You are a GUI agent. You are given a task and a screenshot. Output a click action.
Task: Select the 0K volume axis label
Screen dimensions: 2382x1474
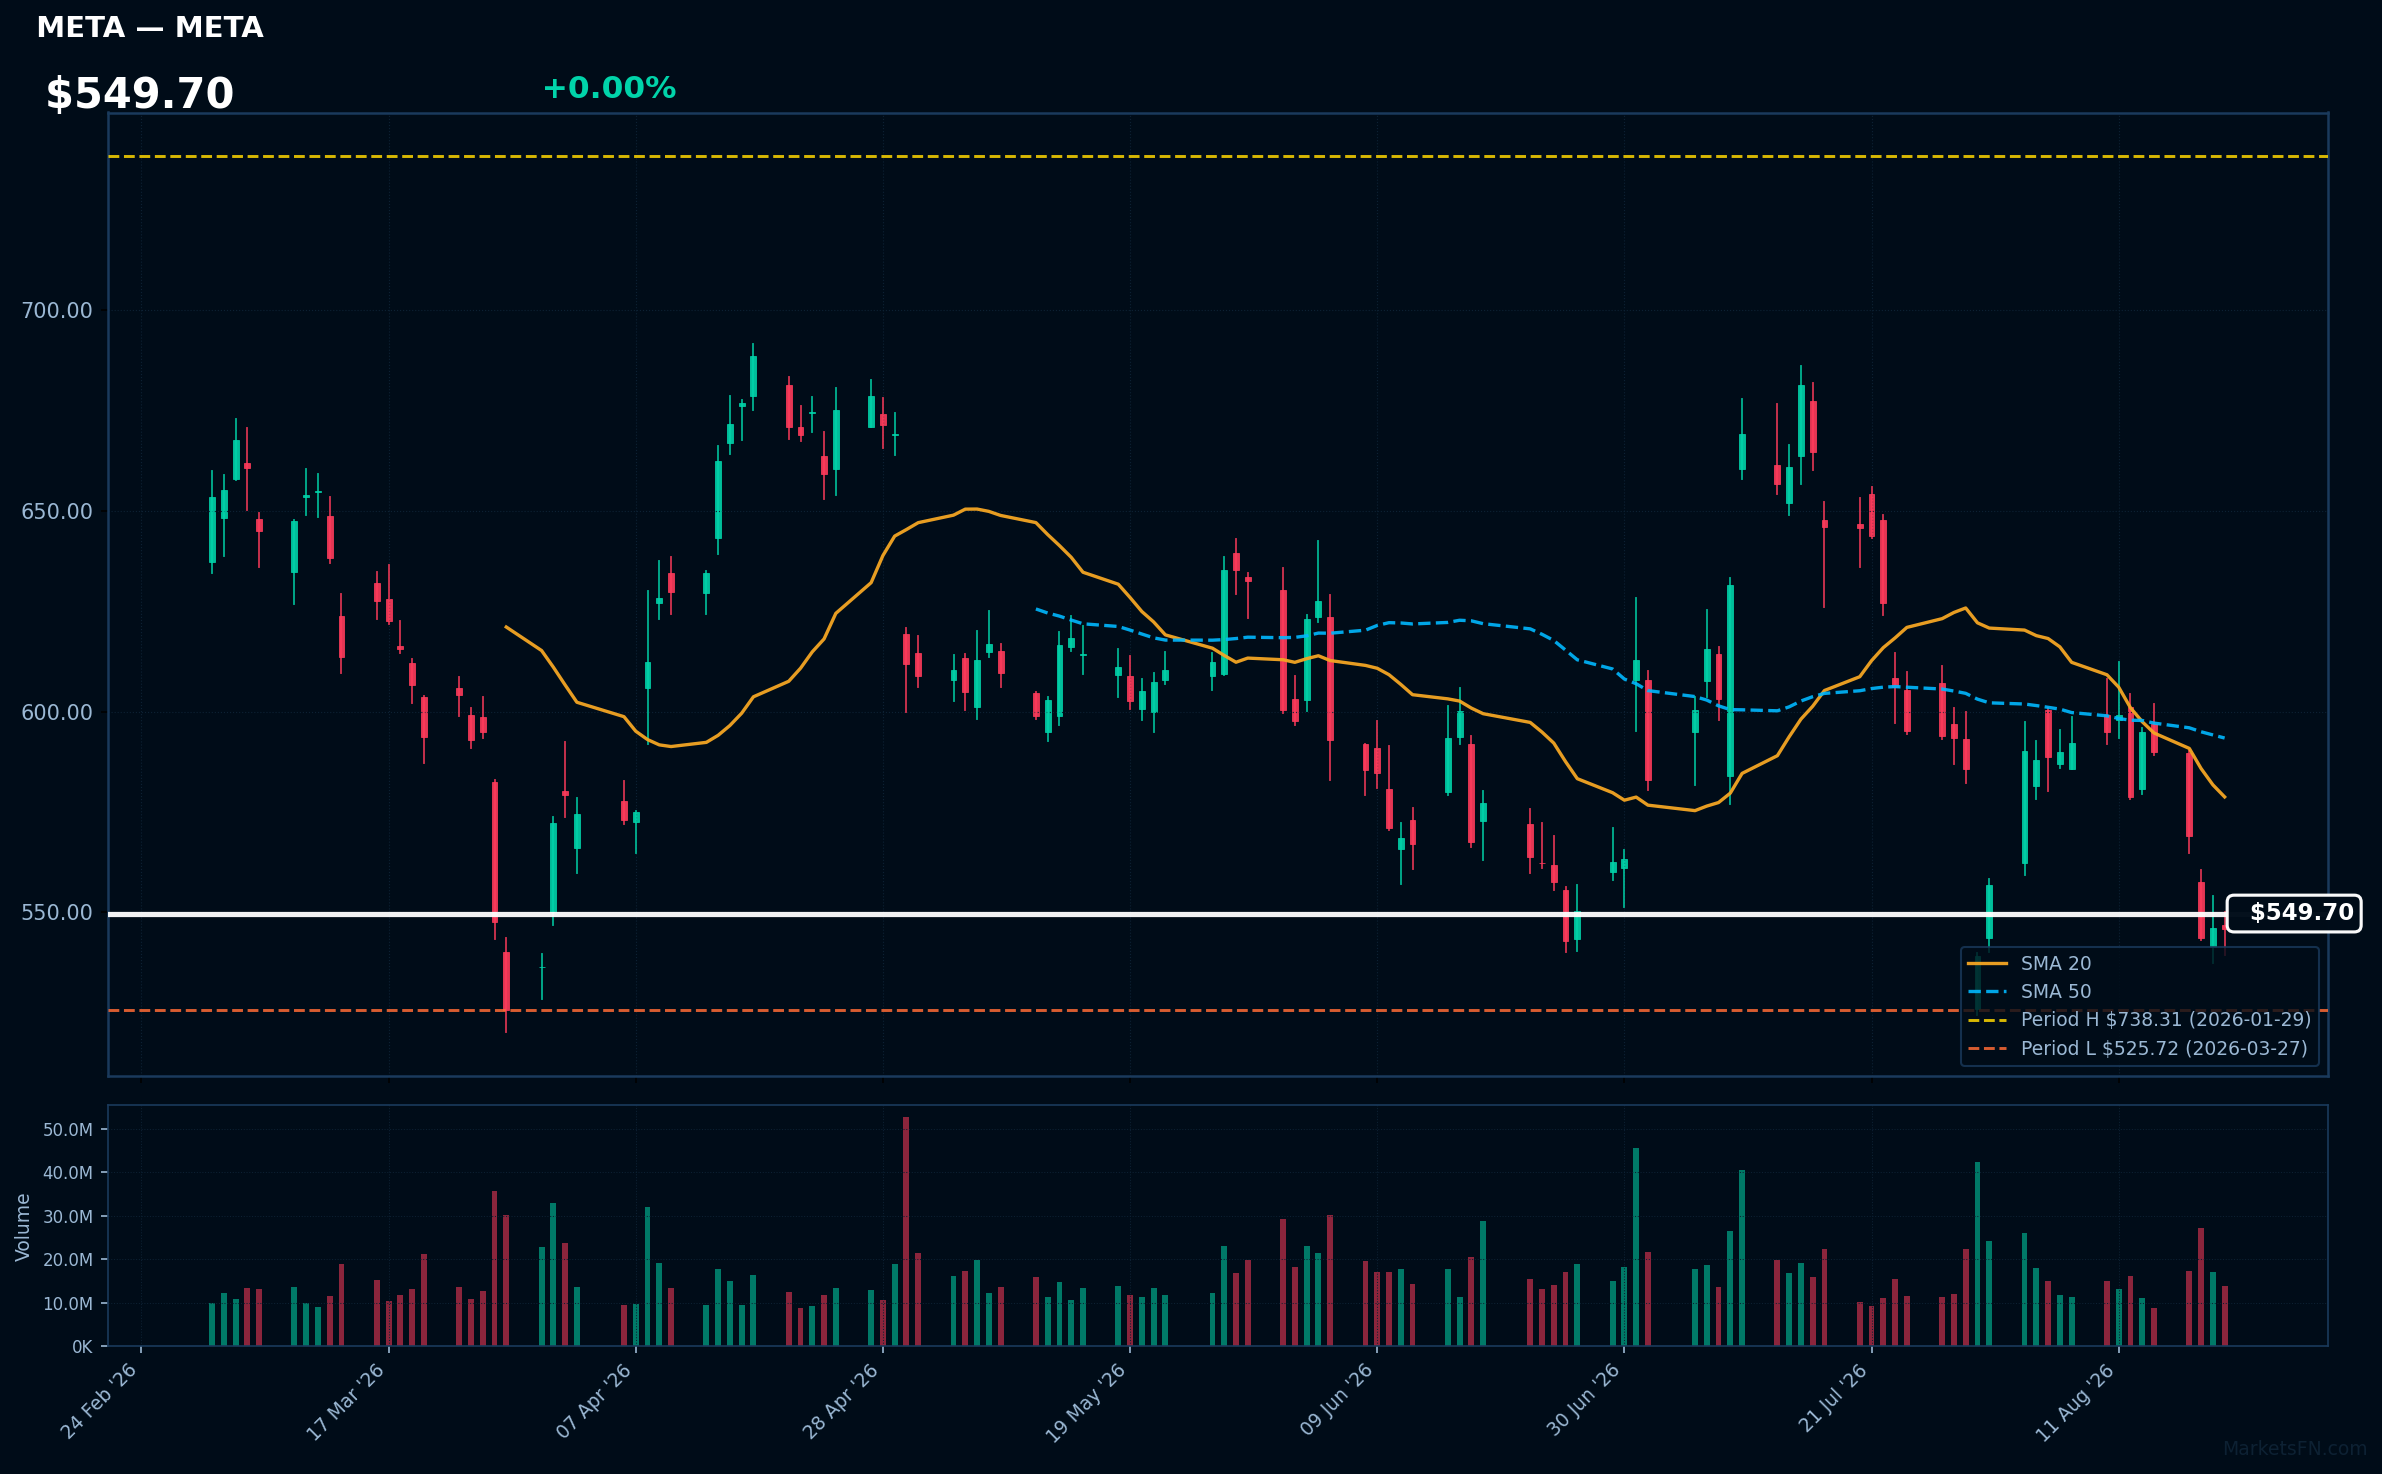point(82,1347)
